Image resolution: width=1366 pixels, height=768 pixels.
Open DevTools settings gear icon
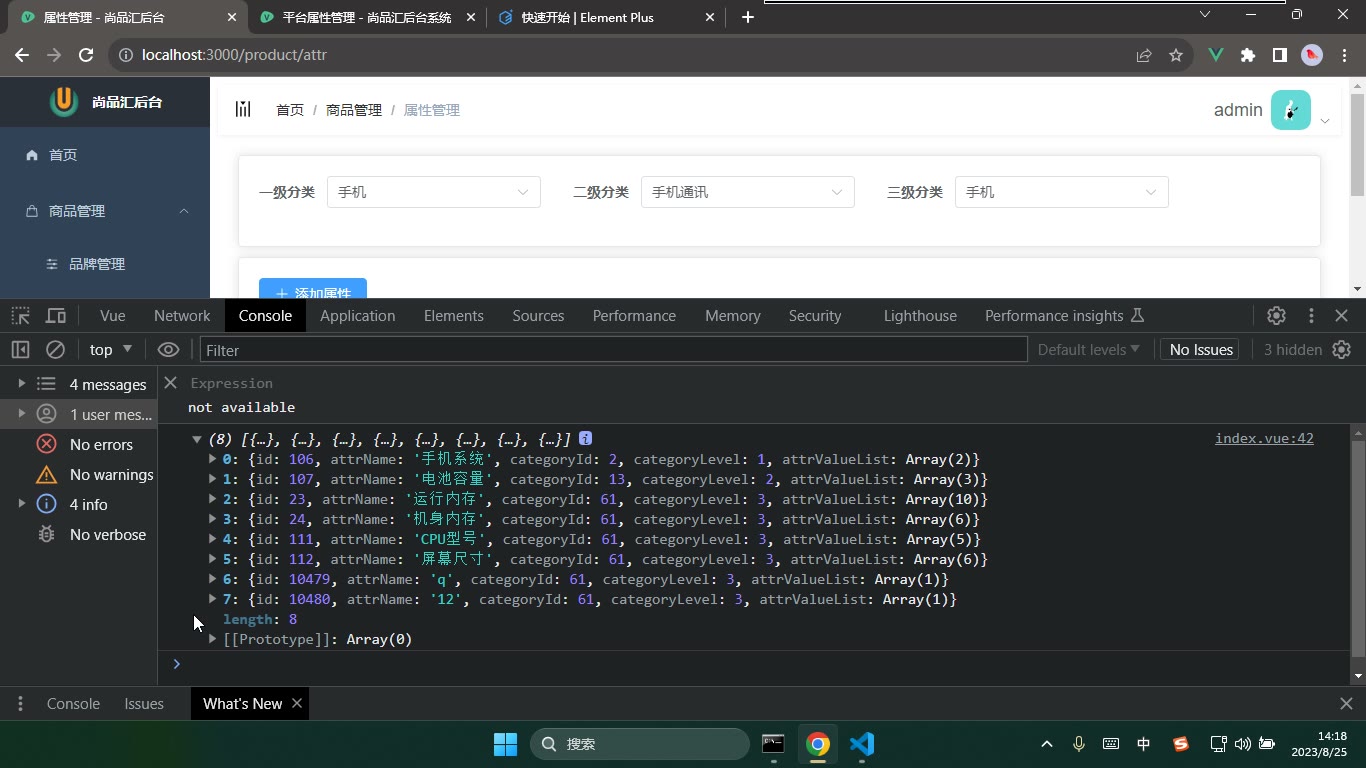click(1276, 315)
